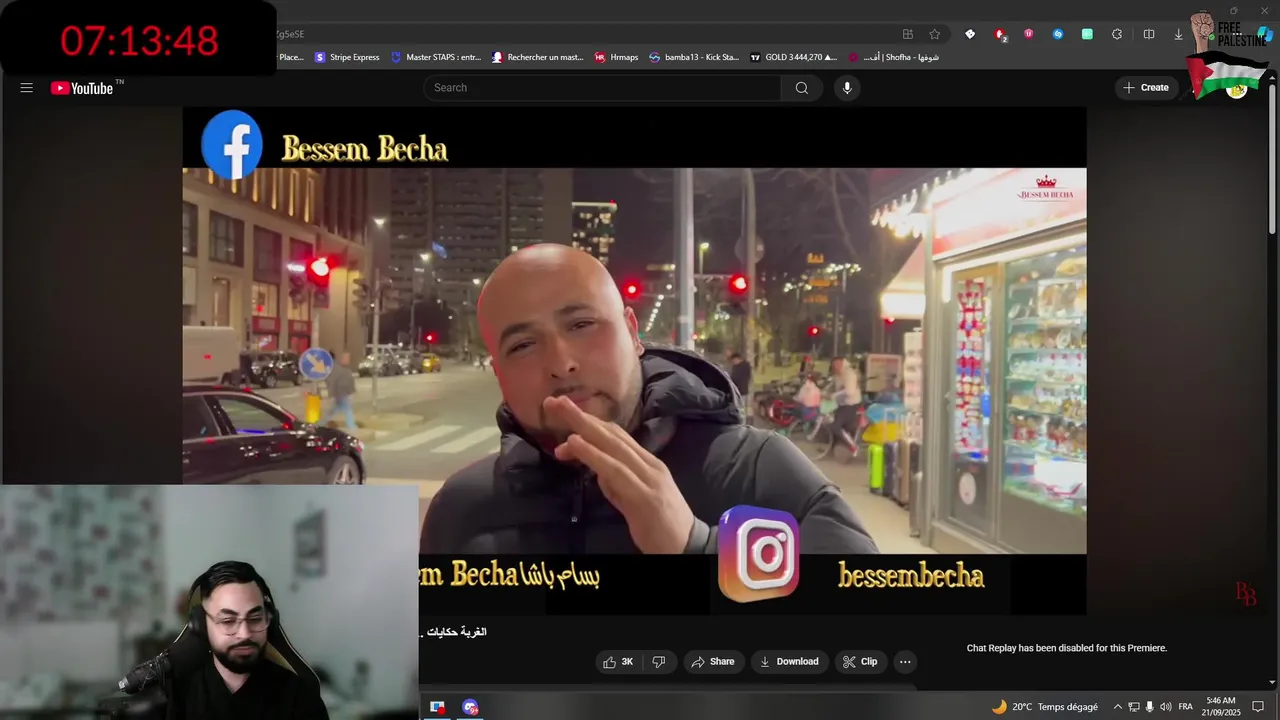1280x720 pixels.
Task: Click the video player to pause playback
Action: point(634,360)
